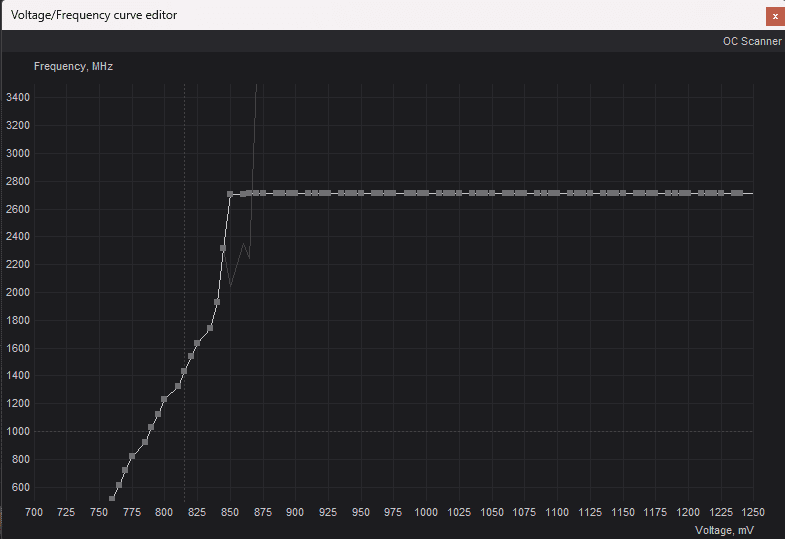Image resolution: width=785 pixels, height=539 pixels.
Task: Click the 925 voltage axis value
Action: pyautogui.click(x=328, y=512)
